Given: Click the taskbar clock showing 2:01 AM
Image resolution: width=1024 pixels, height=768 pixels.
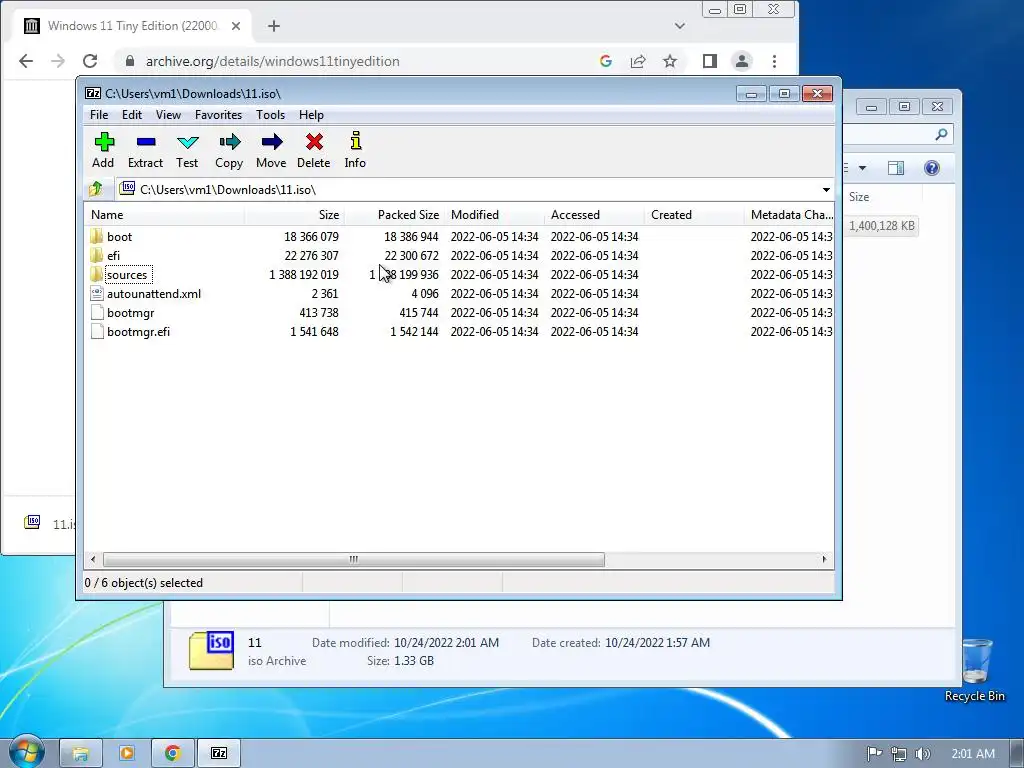Looking at the screenshot, I should pyautogui.click(x=973, y=754).
